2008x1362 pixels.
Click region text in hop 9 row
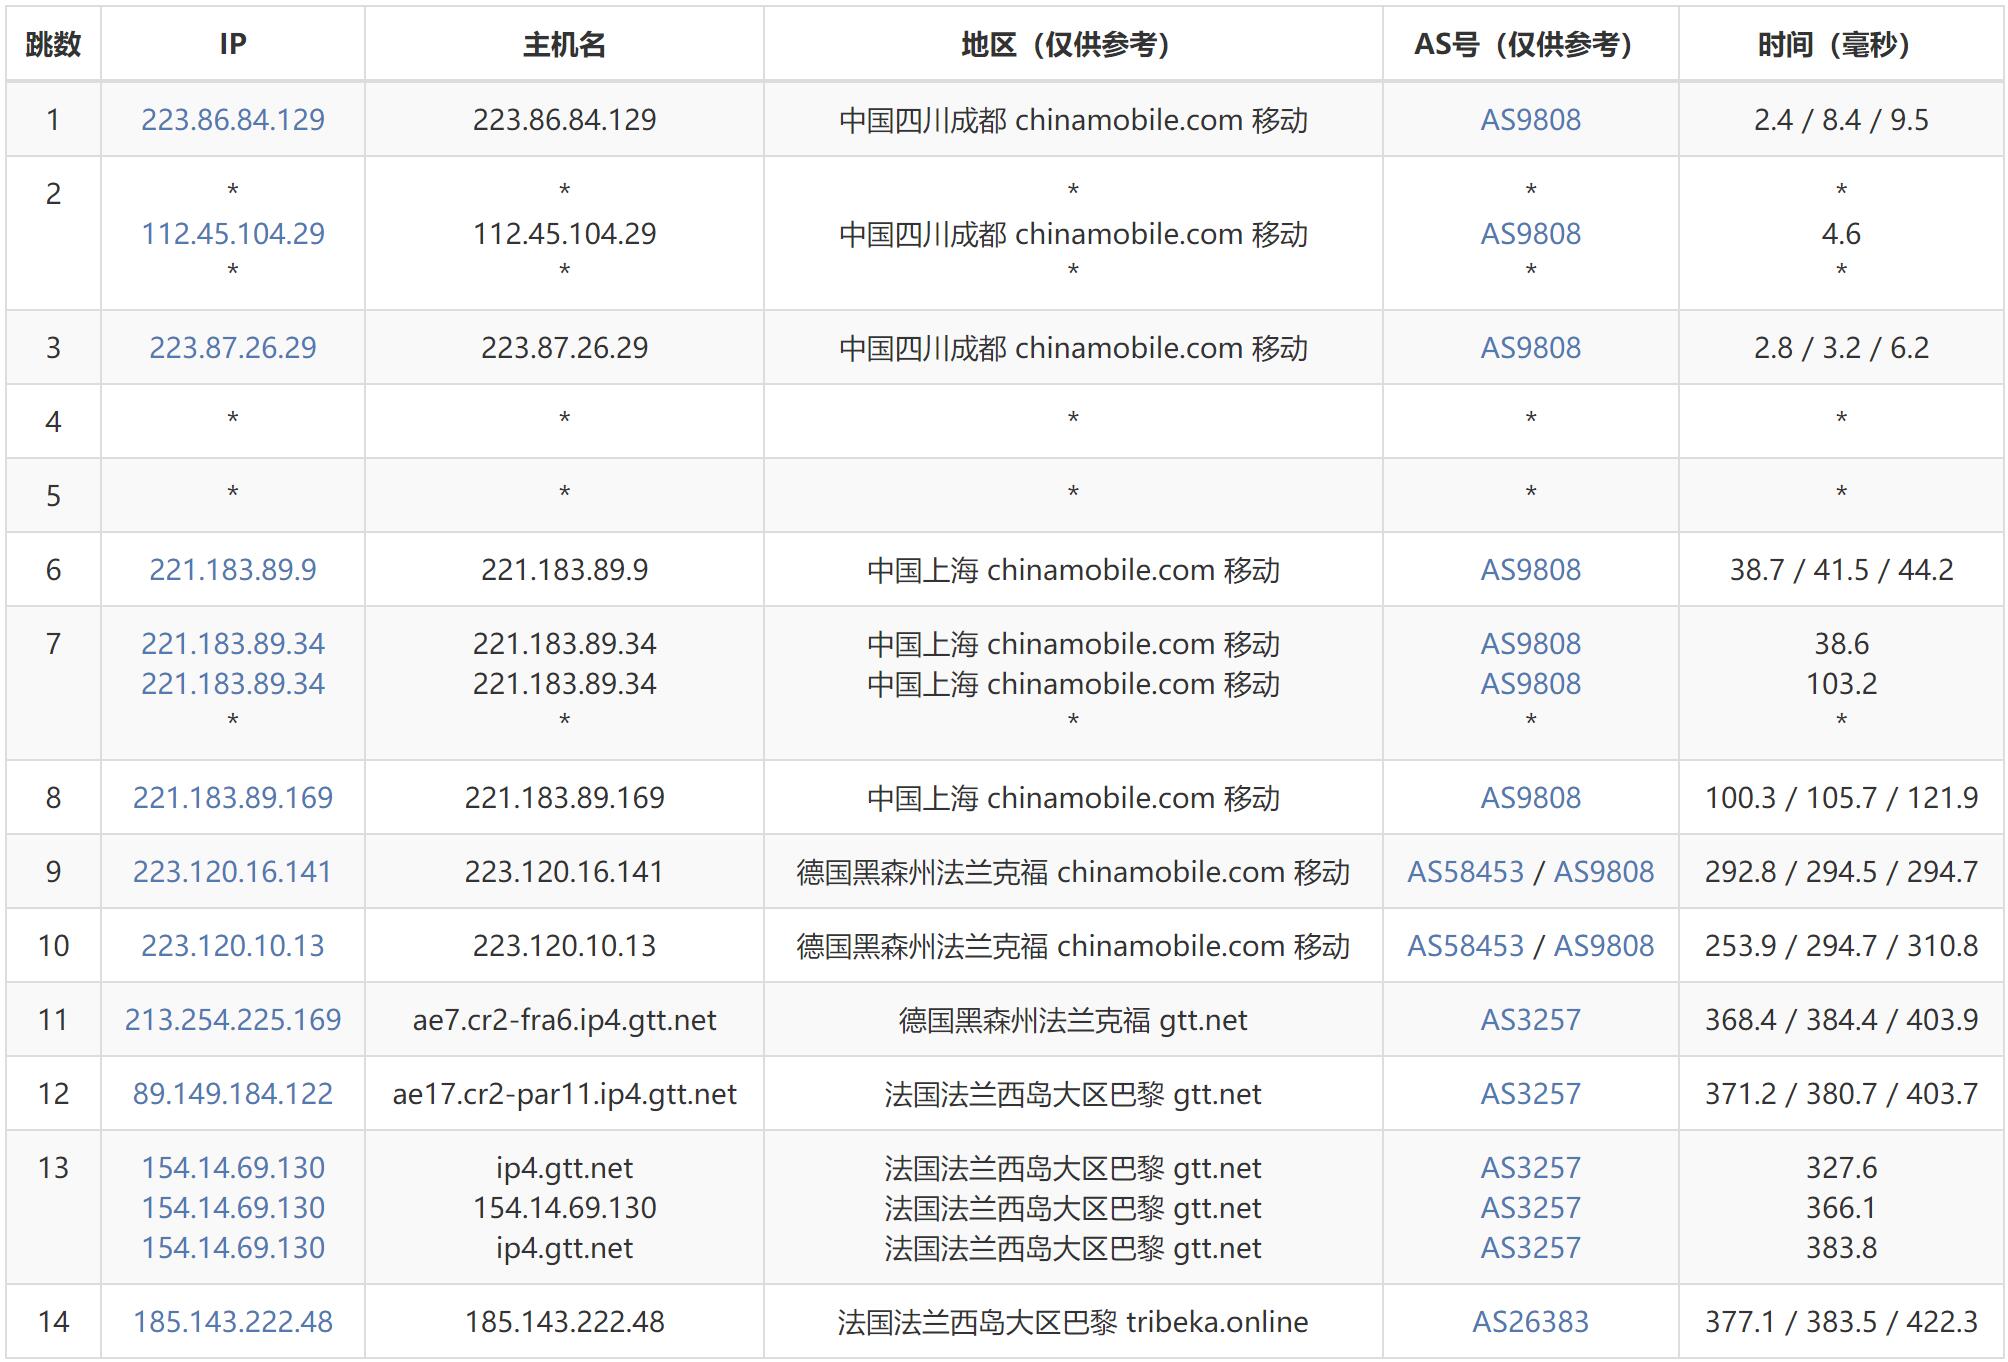(1073, 872)
